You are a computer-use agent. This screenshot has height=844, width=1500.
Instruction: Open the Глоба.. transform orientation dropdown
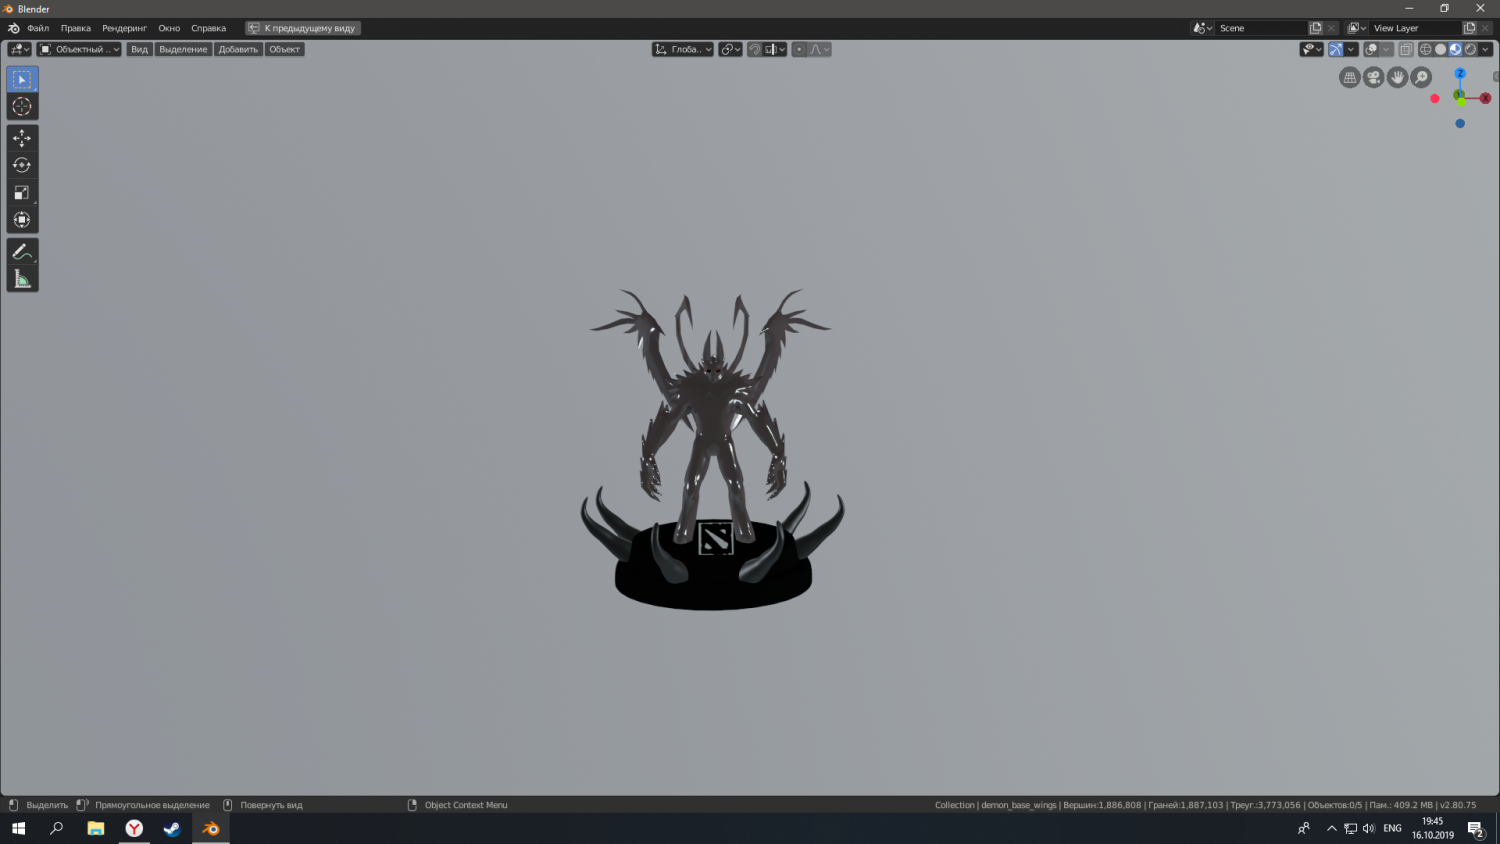click(x=683, y=49)
